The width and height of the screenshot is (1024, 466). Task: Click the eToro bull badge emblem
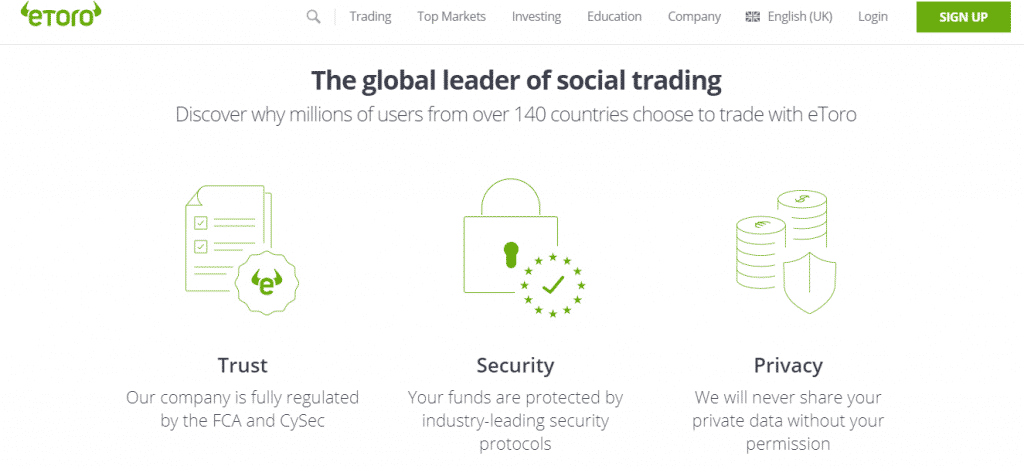[268, 284]
